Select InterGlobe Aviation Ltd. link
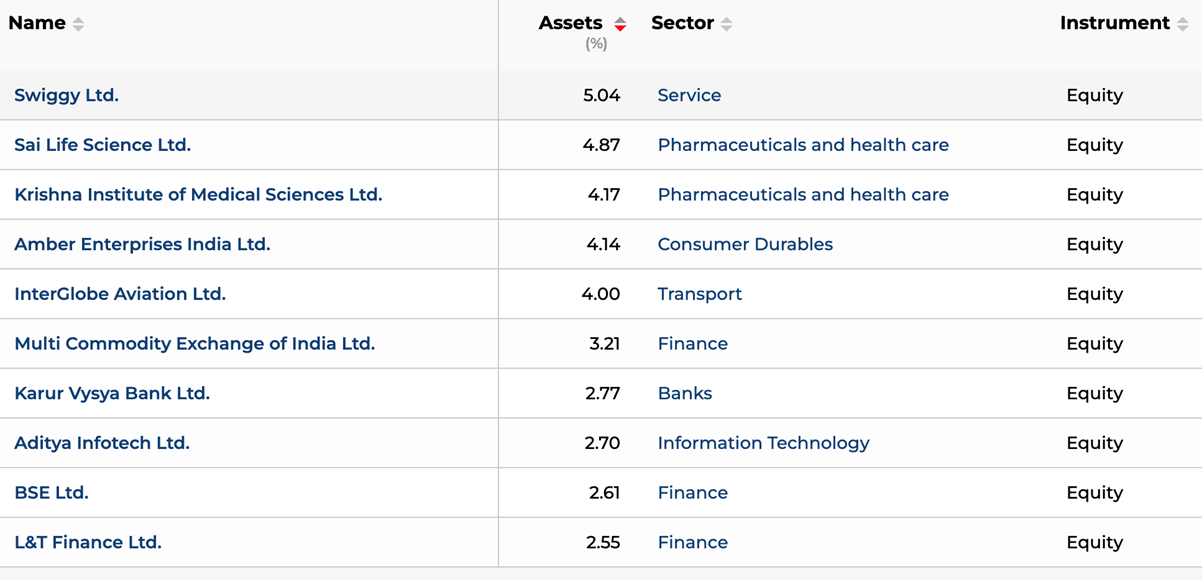The height and width of the screenshot is (580, 1202). [x=120, y=294]
